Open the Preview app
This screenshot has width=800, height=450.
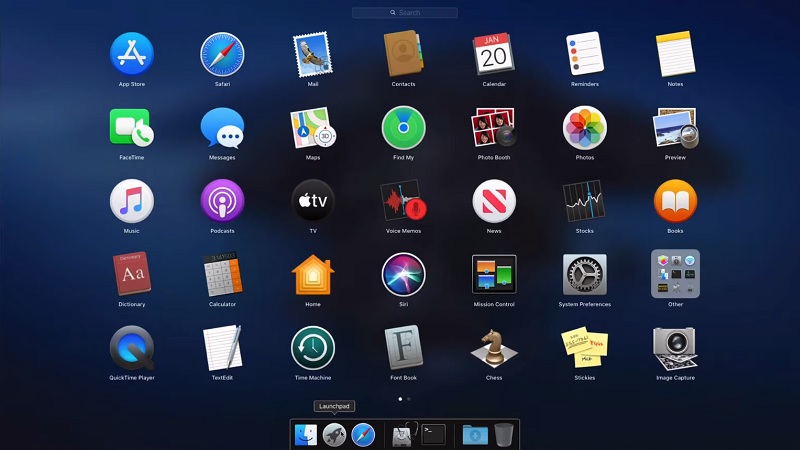pyautogui.click(x=675, y=128)
